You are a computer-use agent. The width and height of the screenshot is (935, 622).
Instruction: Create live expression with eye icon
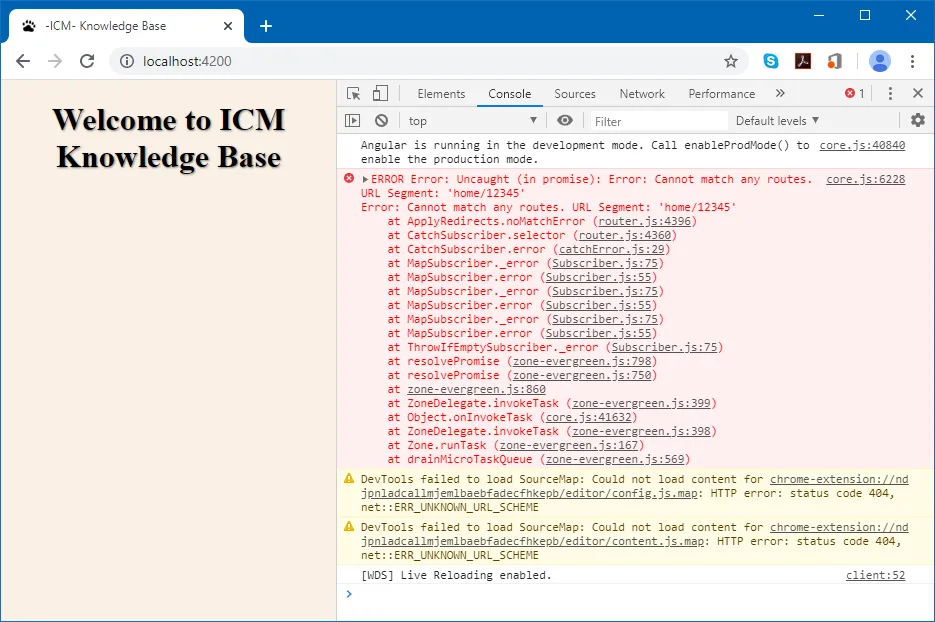(565, 120)
